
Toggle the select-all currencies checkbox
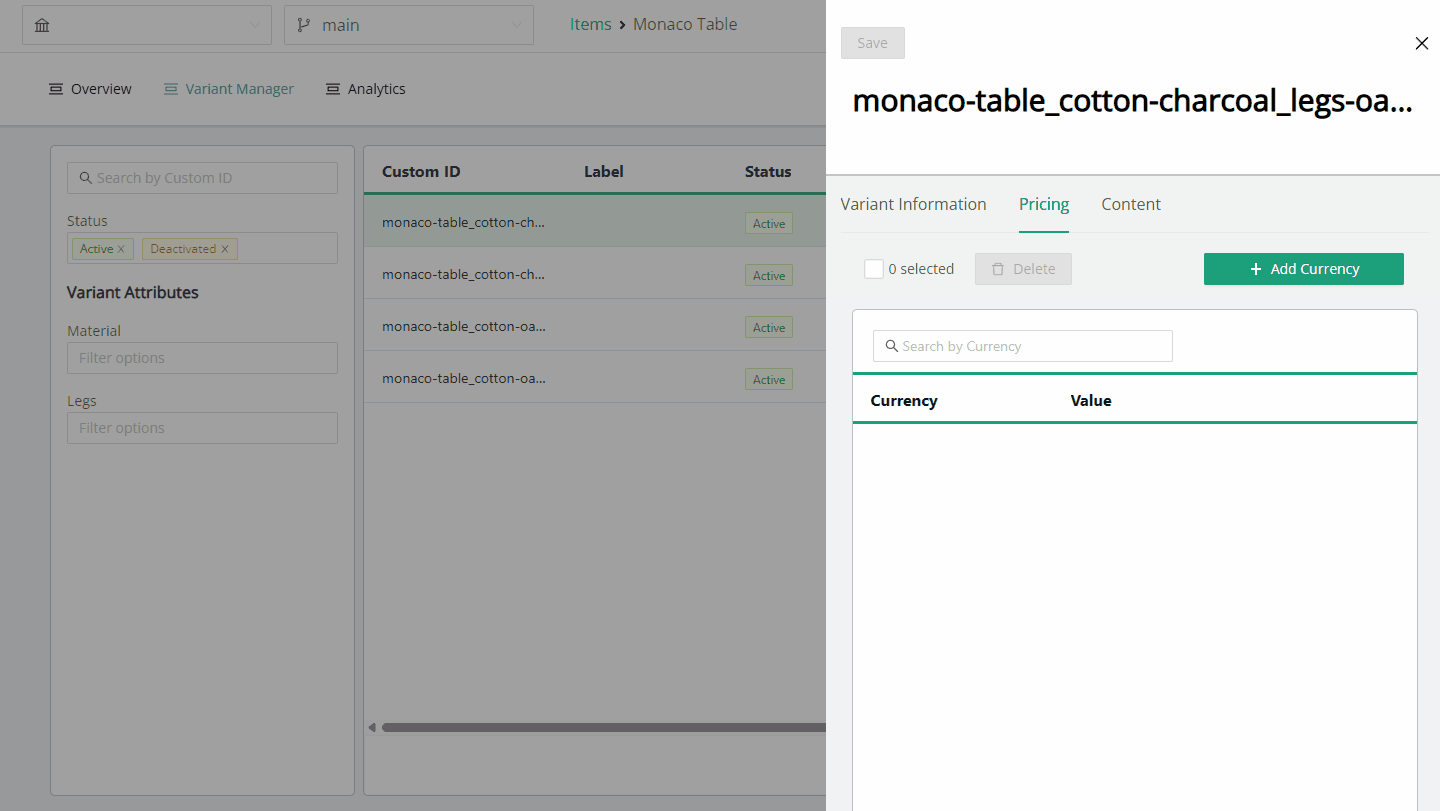point(874,269)
